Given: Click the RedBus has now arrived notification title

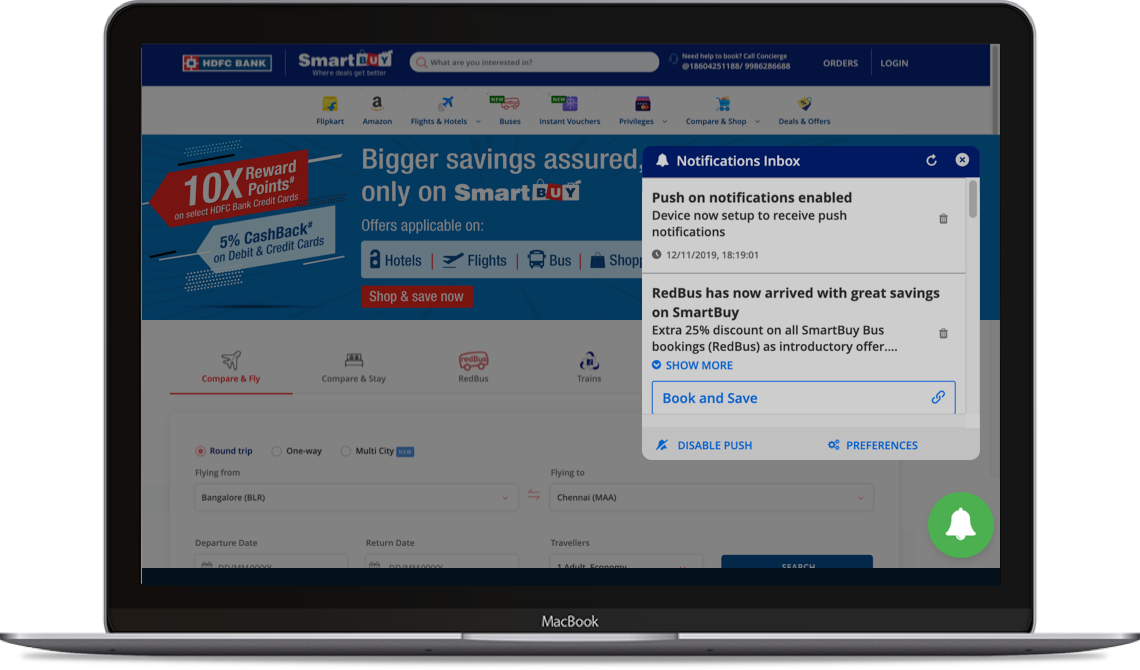Looking at the screenshot, I should click(795, 302).
